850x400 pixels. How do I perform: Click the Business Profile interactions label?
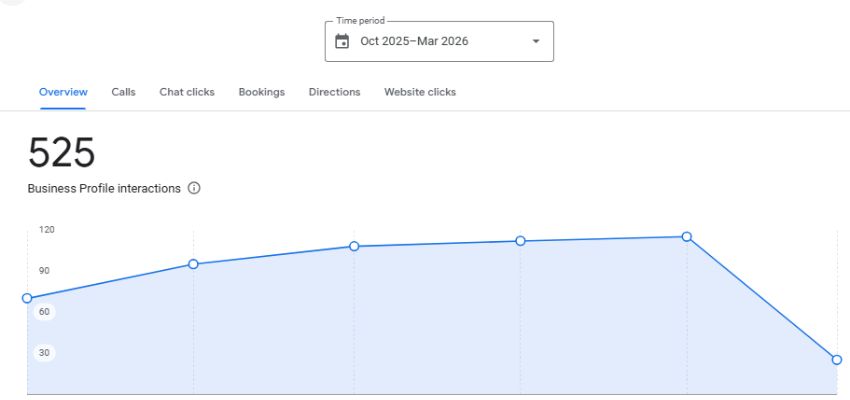coord(104,188)
